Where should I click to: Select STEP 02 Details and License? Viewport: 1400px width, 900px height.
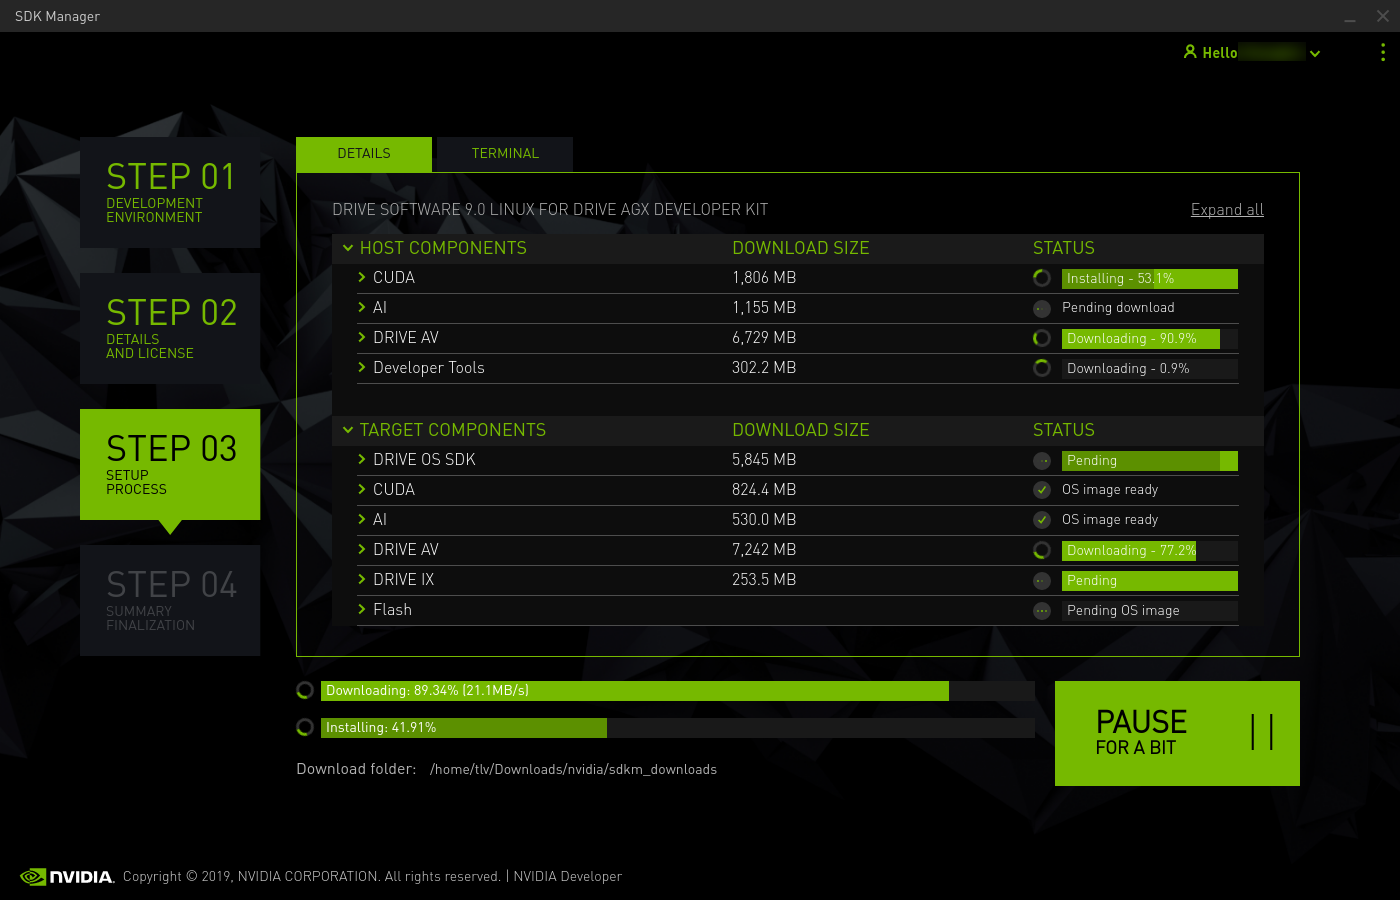coord(170,328)
